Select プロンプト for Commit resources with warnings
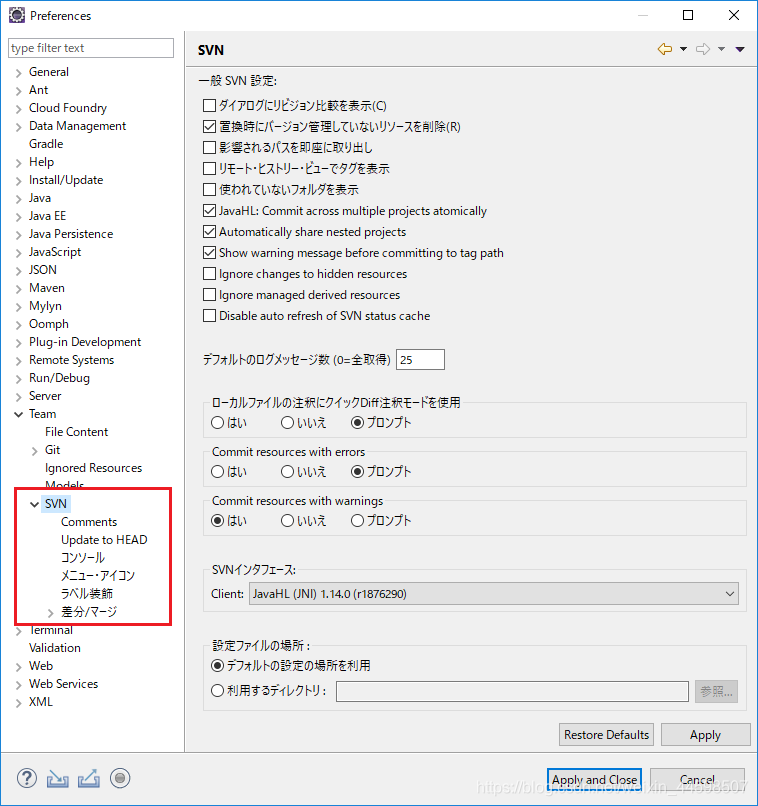This screenshot has height=806, width=758. 357,521
